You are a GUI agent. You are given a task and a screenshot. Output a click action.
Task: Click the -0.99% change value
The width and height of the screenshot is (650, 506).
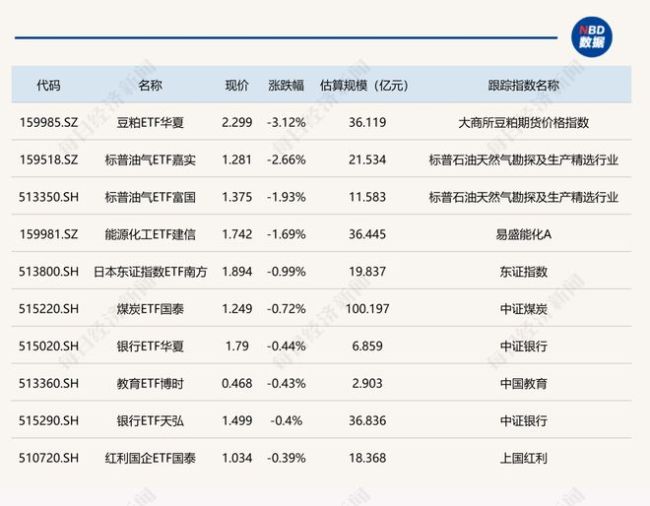click(x=286, y=272)
